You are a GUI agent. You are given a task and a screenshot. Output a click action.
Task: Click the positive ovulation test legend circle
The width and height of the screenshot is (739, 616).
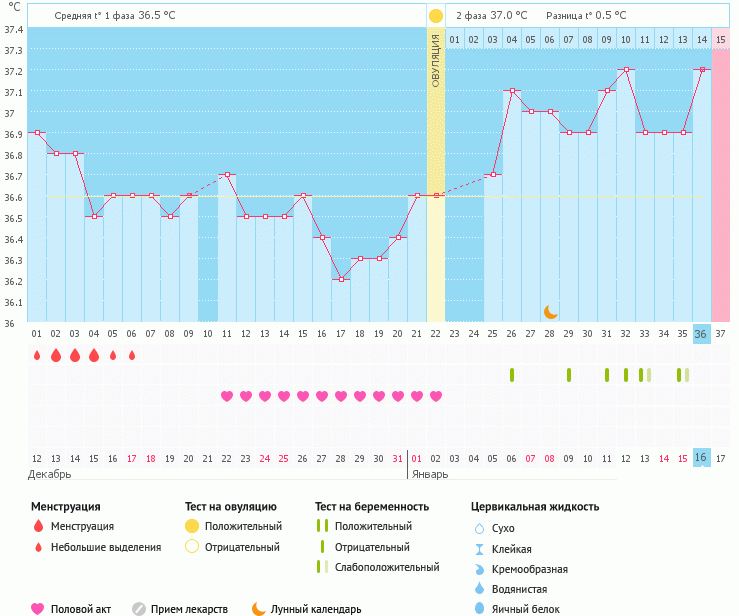pyautogui.click(x=192, y=526)
